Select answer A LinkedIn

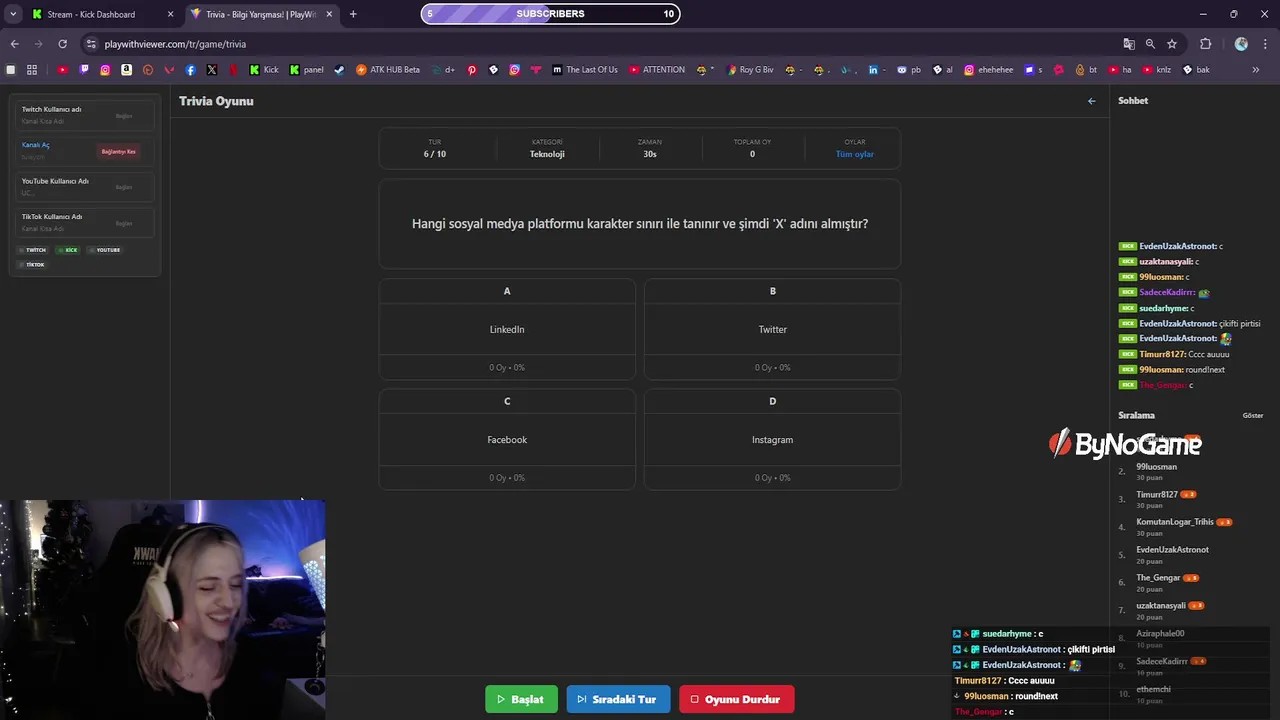click(x=507, y=329)
